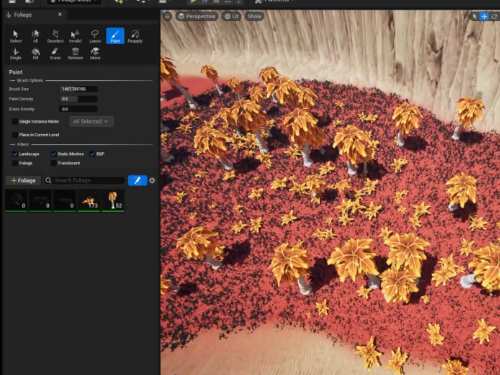Screen dimensions: 500x375
Task: Select the second dark foliage thumbnail
Action: click(x=40, y=200)
